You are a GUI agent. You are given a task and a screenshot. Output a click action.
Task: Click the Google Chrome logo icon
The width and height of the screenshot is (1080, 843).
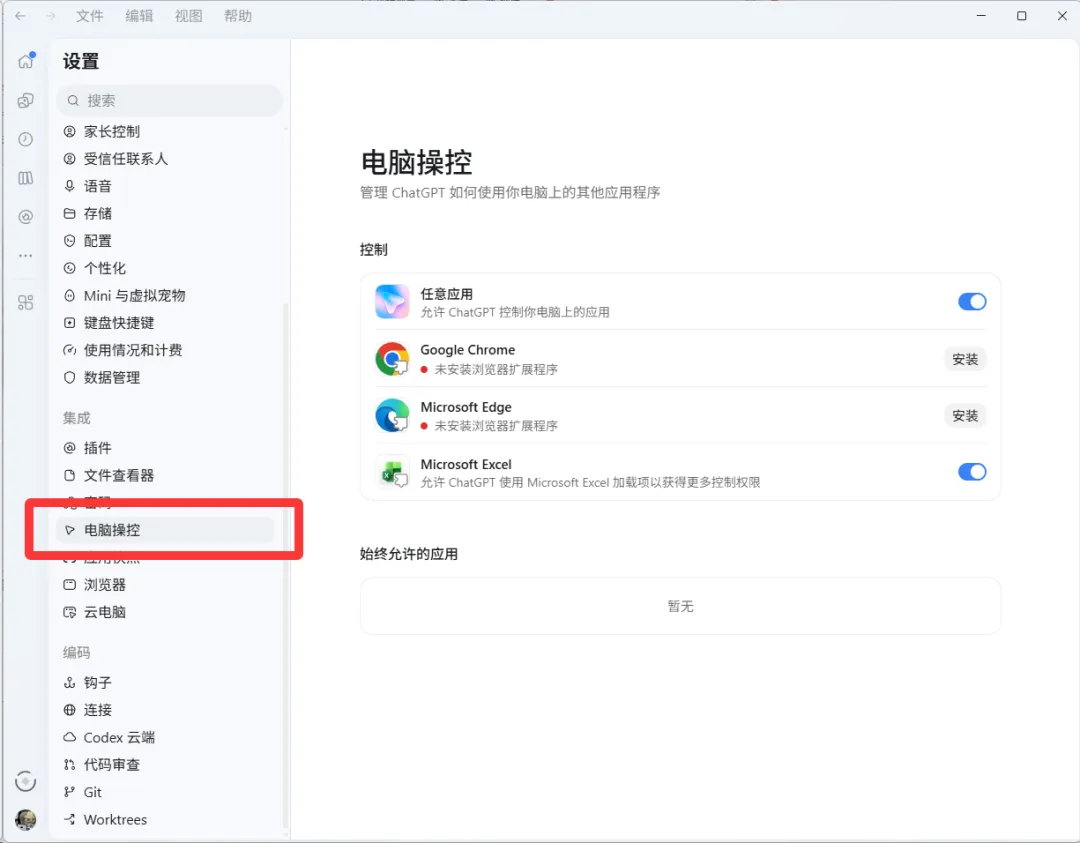click(392, 359)
